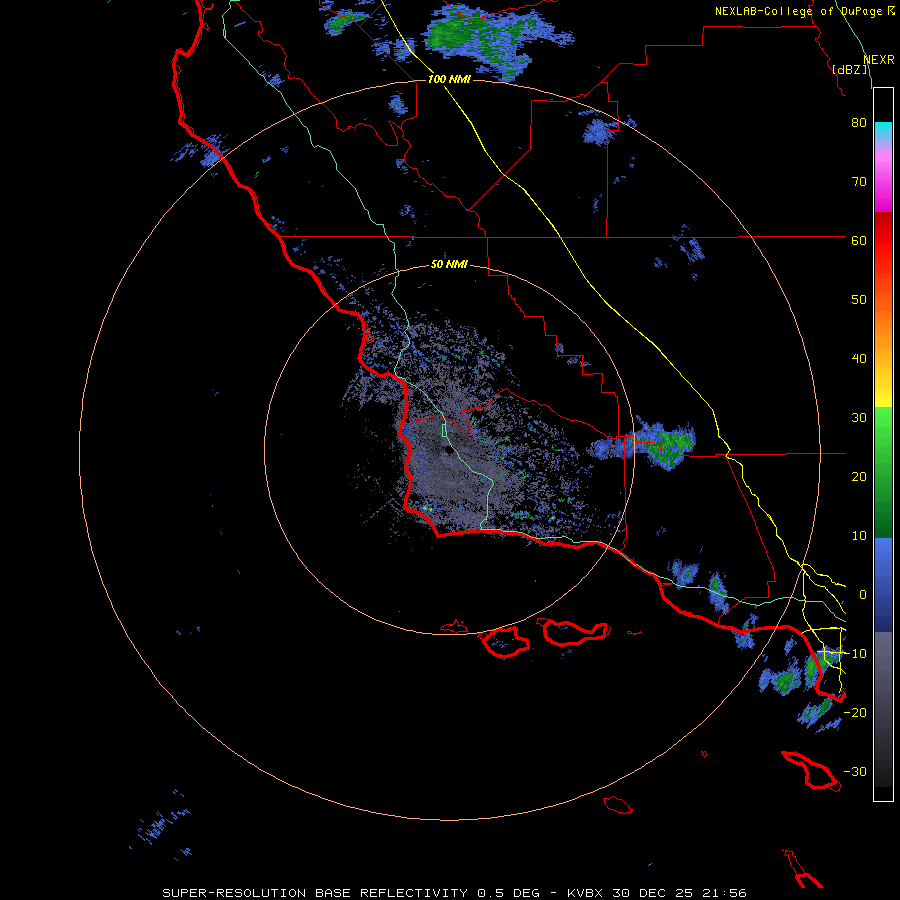
Task: Click the '[dBZ]' unit label
Action: [850, 70]
